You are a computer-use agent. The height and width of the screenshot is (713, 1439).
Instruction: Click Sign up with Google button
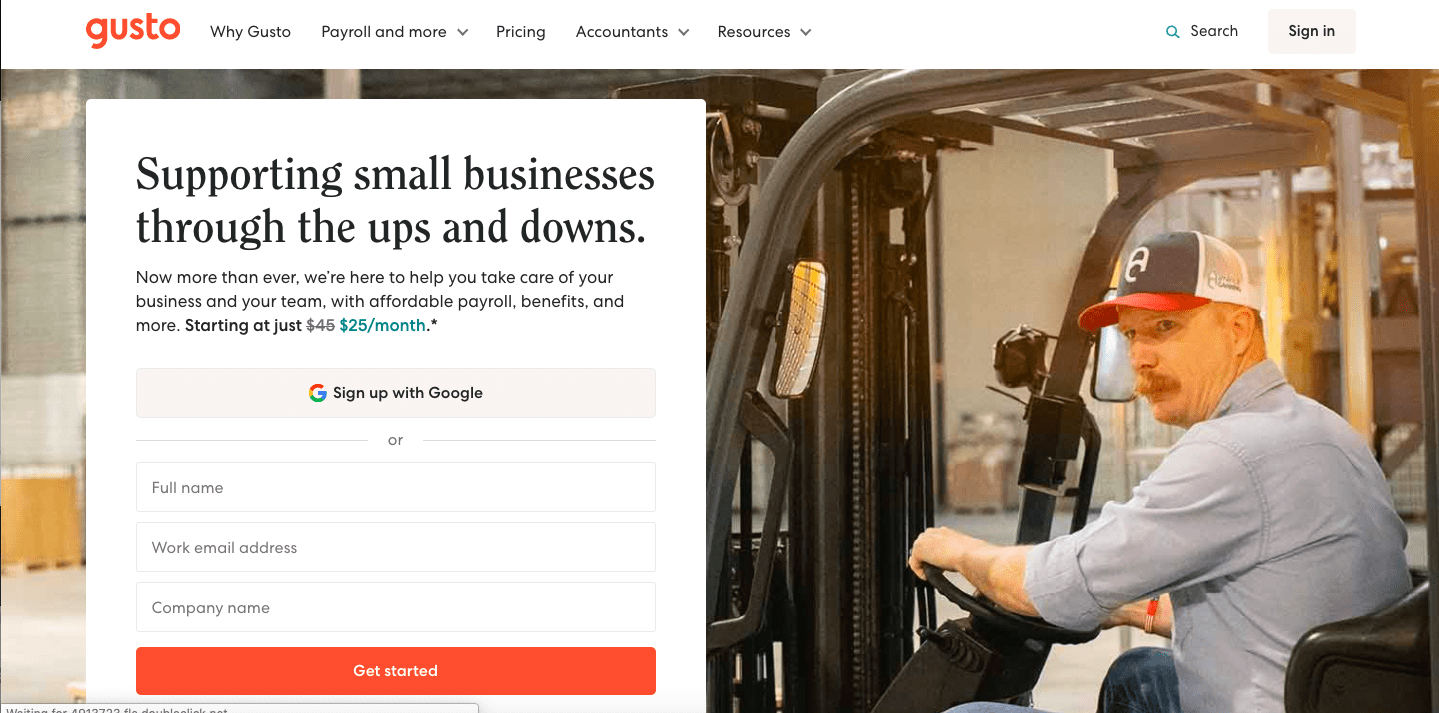pos(396,393)
